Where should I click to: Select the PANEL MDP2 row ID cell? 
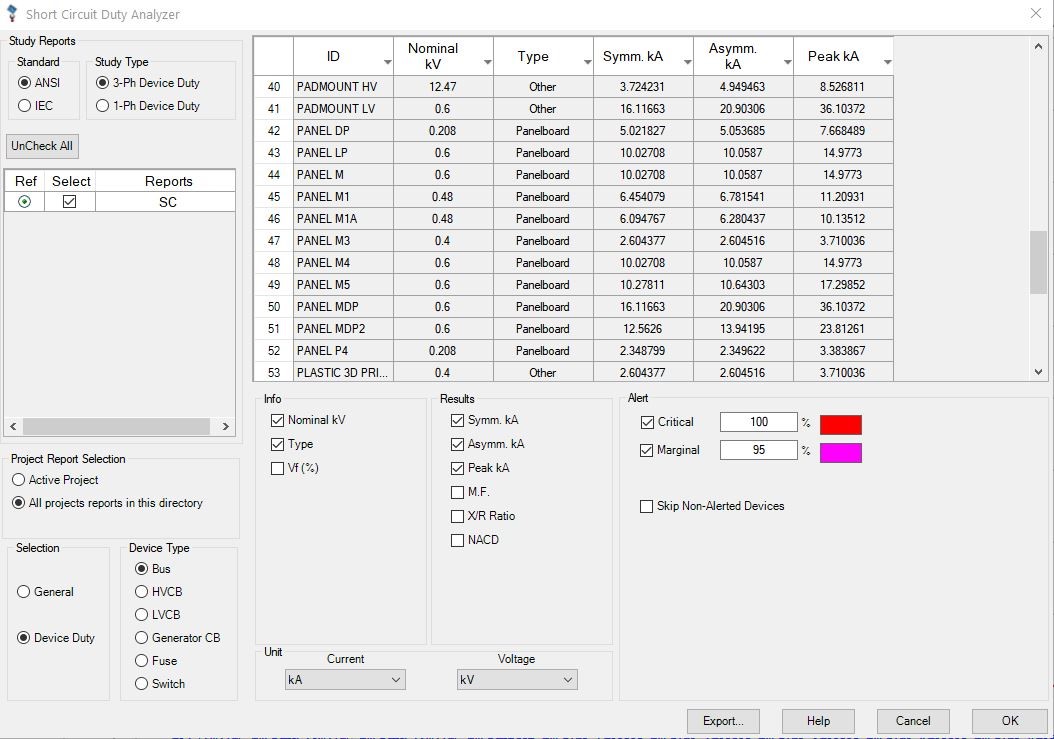(343, 329)
